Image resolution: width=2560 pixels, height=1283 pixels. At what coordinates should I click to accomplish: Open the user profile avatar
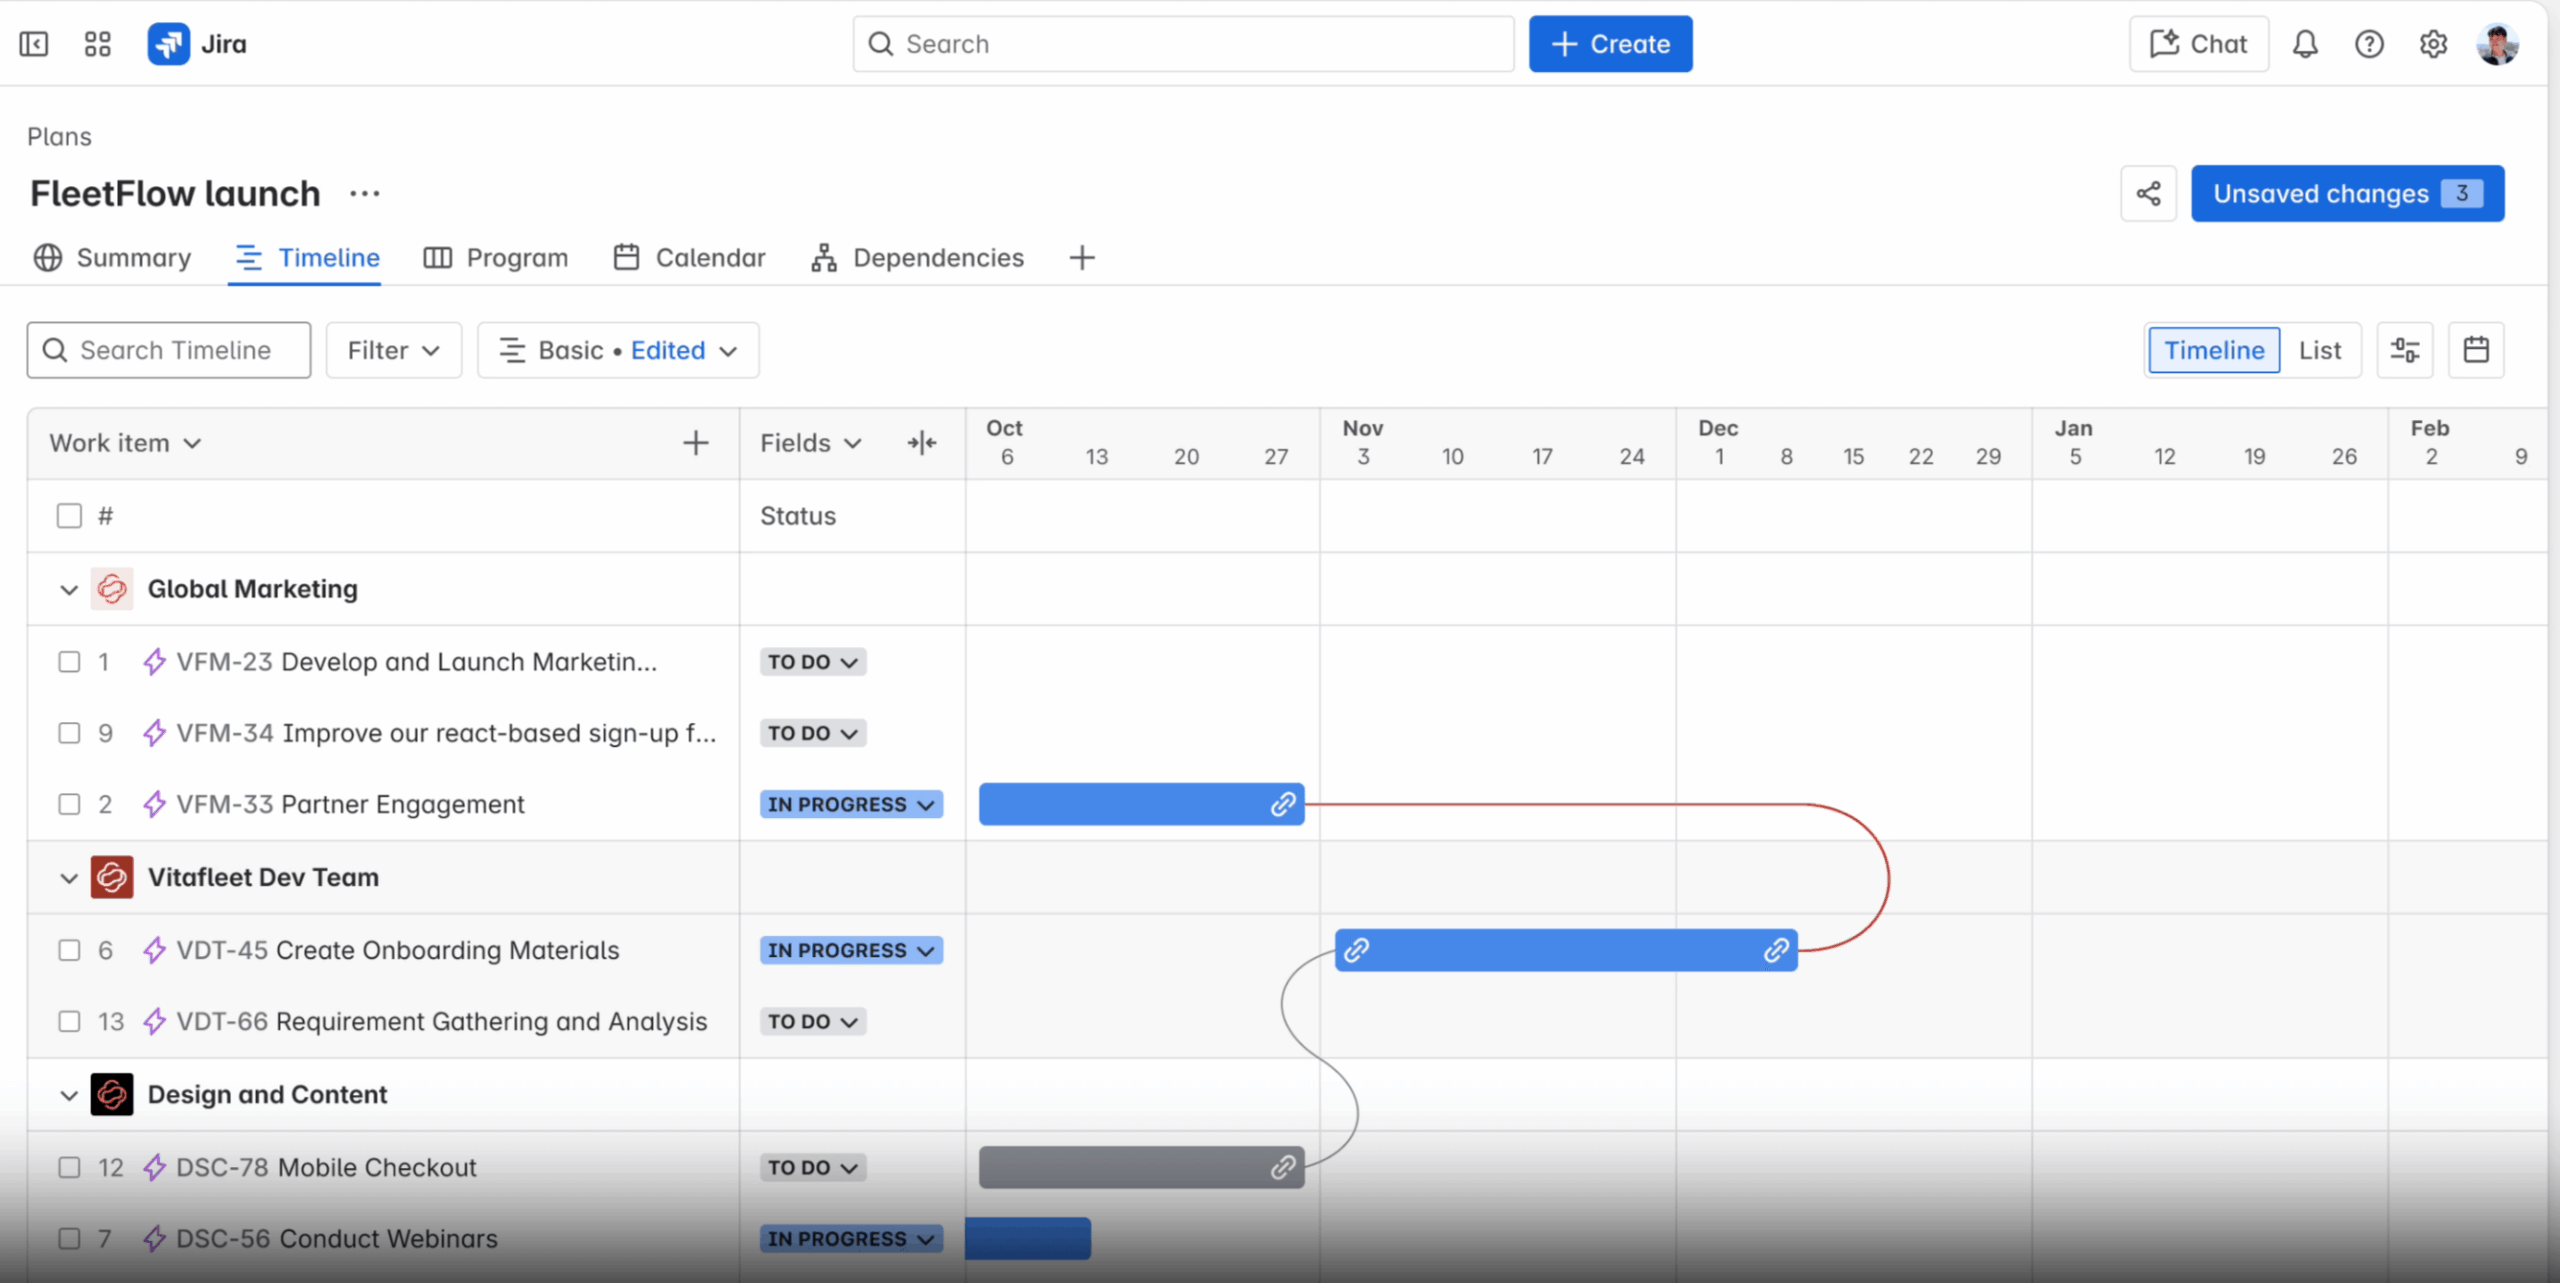[2497, 44]
